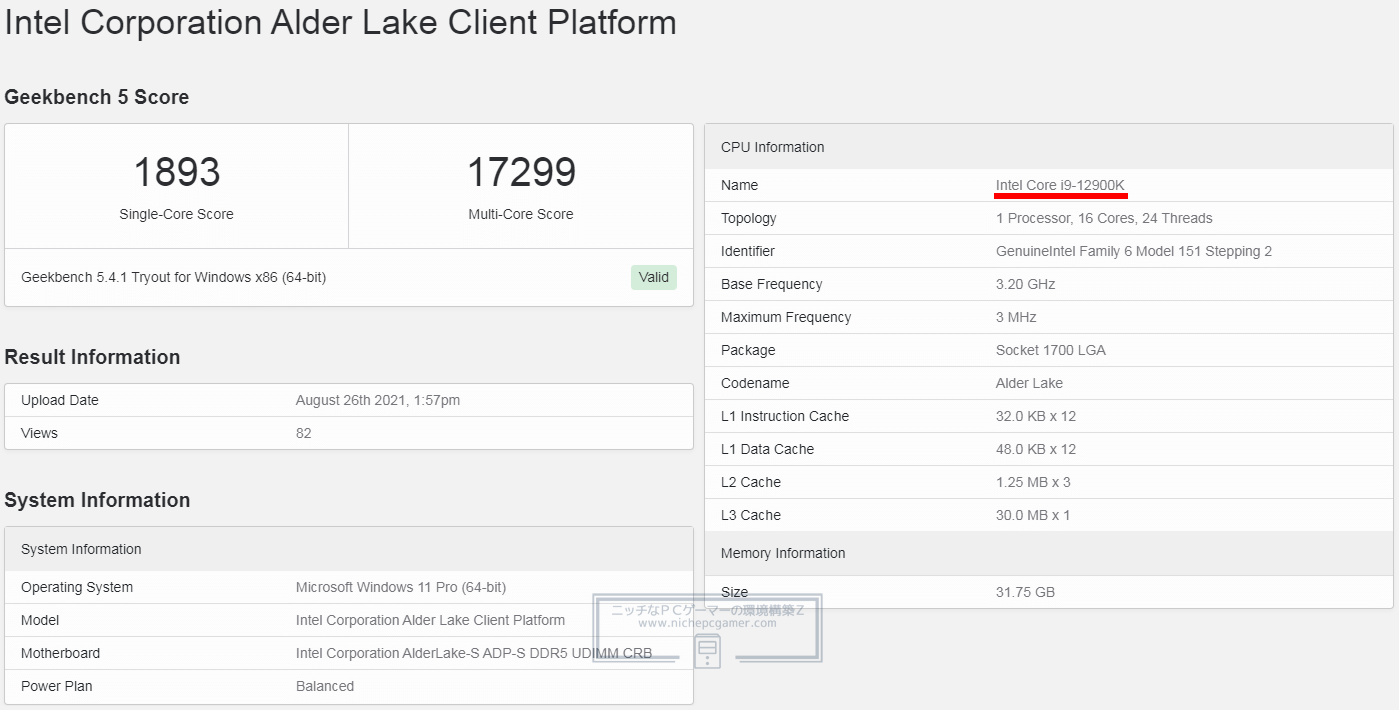Select the 31.75 GB memory size value
Screen dimensions: 1399x710
1025,592
